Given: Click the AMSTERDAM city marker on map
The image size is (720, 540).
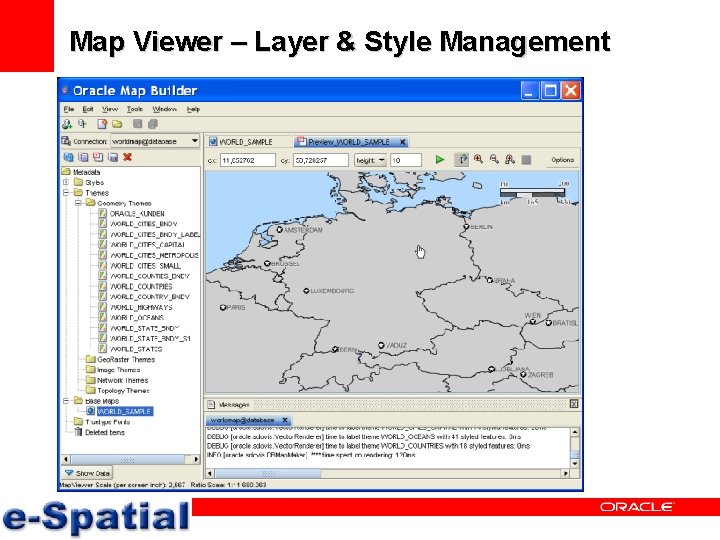Looking at the screenshot, I should 280,230.
